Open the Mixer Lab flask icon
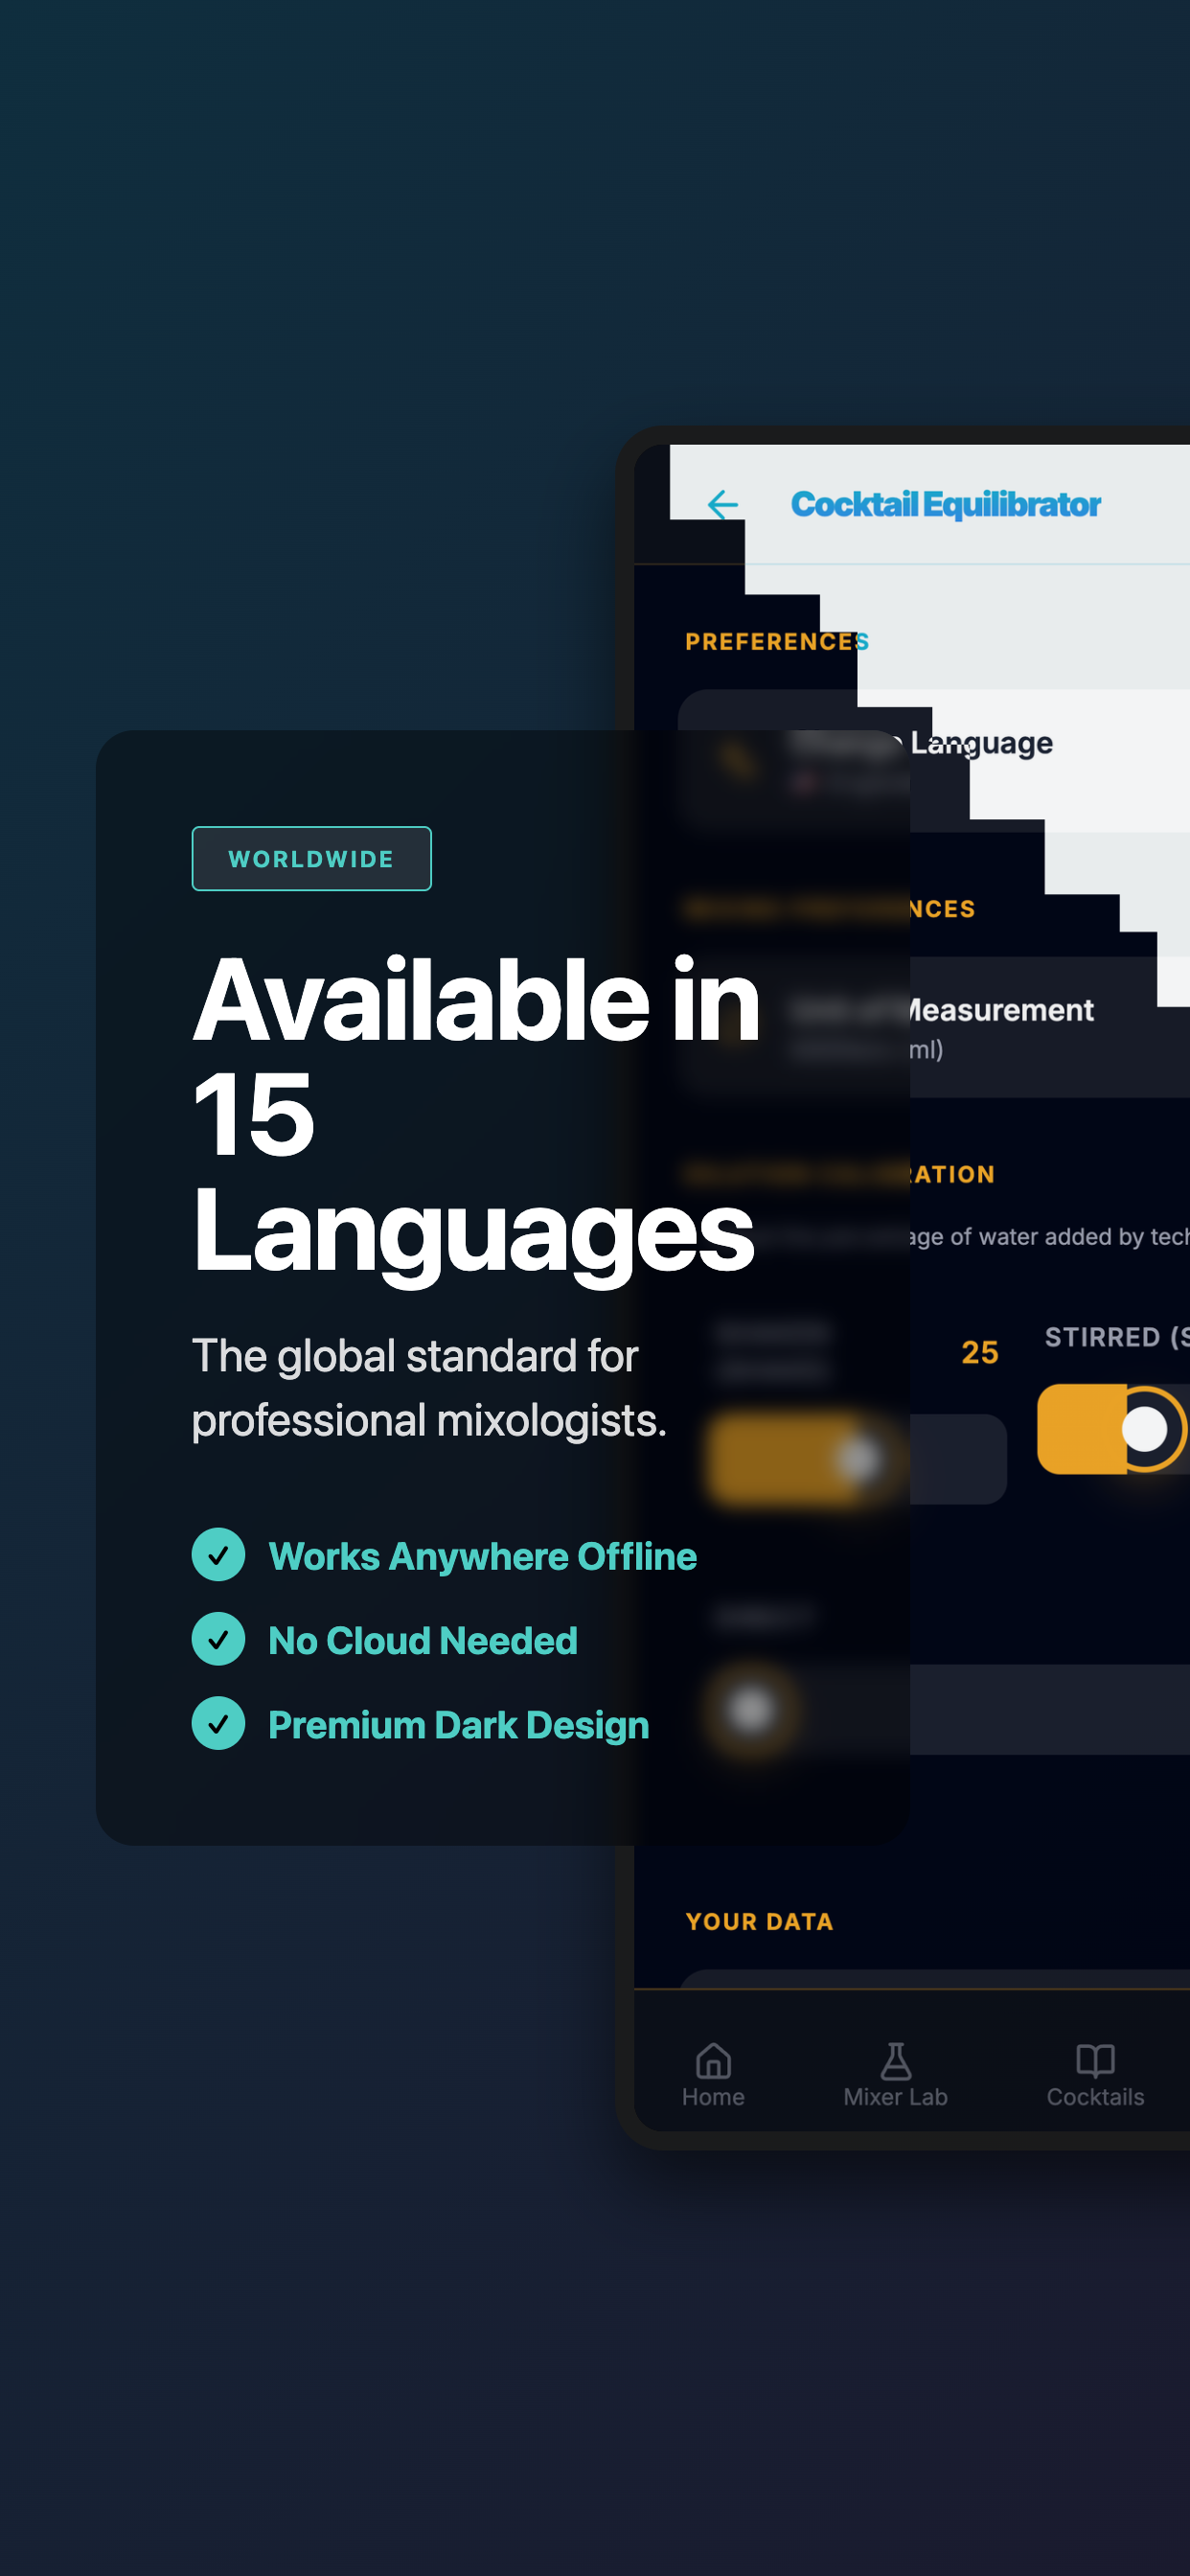This screenshot has width=1190, height=2576. pyautogui.click(x=895, y=2060)
